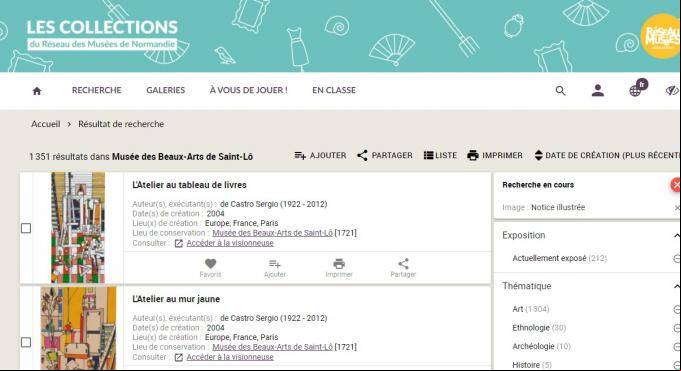681x371 pixels.
Task: Change language via the globe icon
Action: pyautogui.click(x=635, y=90)
